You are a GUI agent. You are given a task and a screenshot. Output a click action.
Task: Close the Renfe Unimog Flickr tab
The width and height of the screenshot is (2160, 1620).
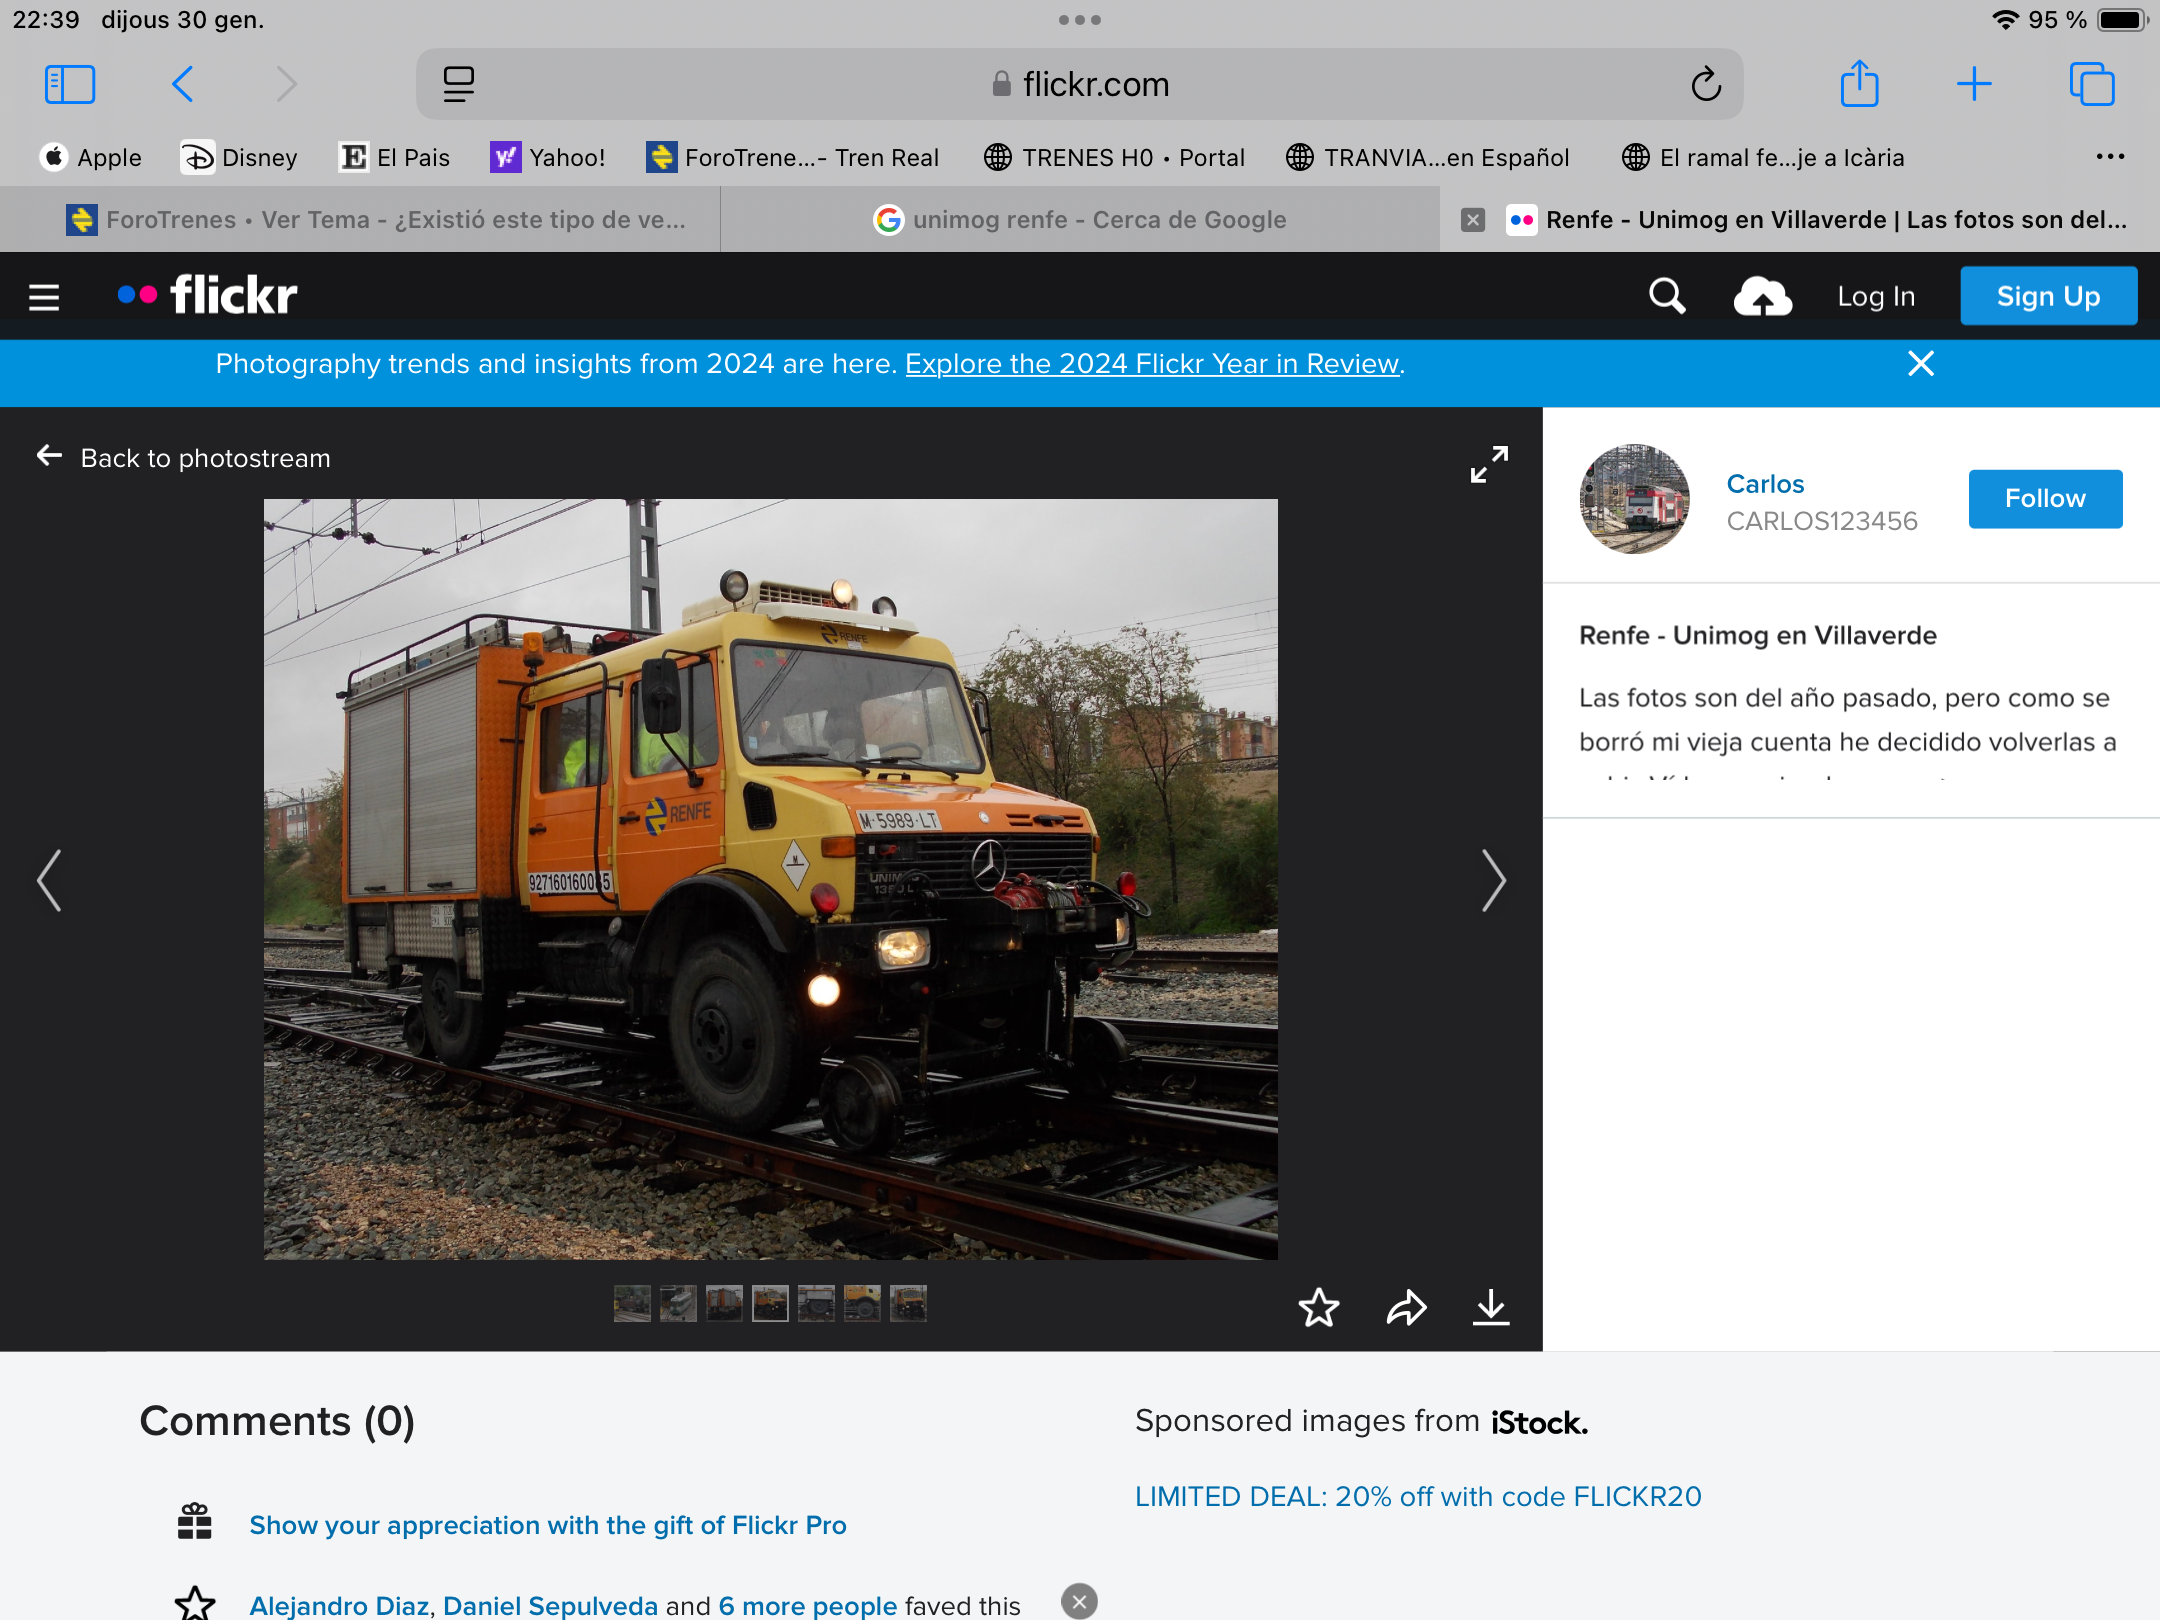point(1473,220)
